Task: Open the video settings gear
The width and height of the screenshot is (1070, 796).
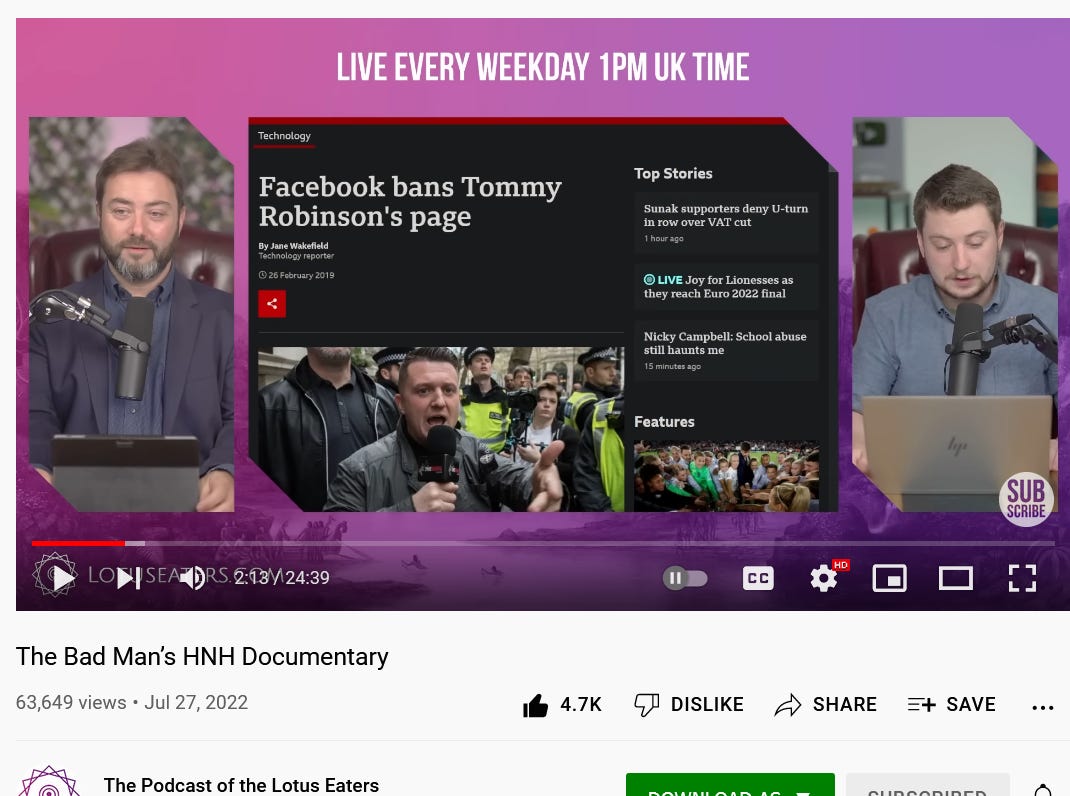Action: coord(824,578)
